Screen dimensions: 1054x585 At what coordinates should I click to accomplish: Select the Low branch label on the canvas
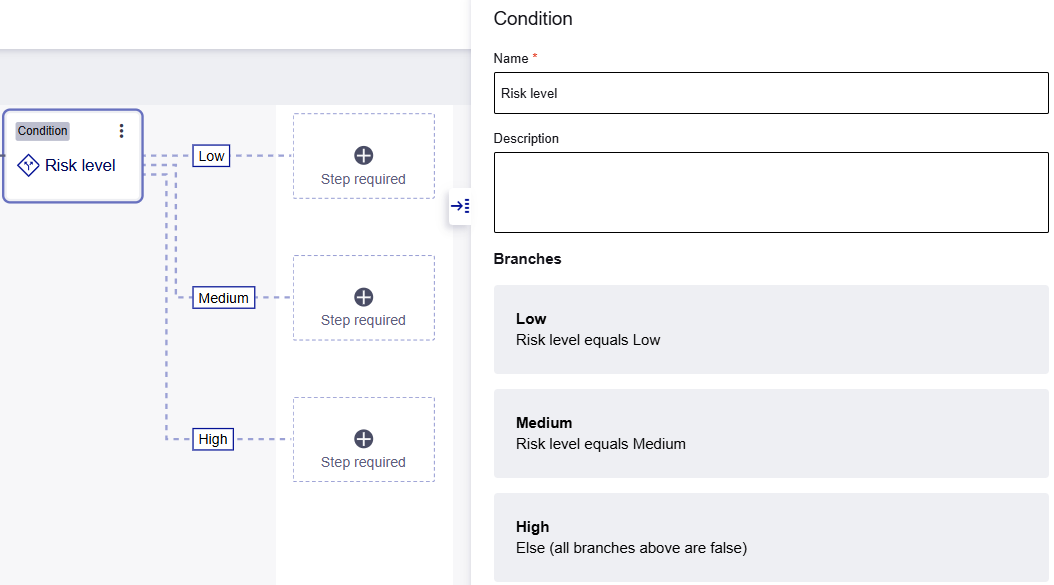210,155
